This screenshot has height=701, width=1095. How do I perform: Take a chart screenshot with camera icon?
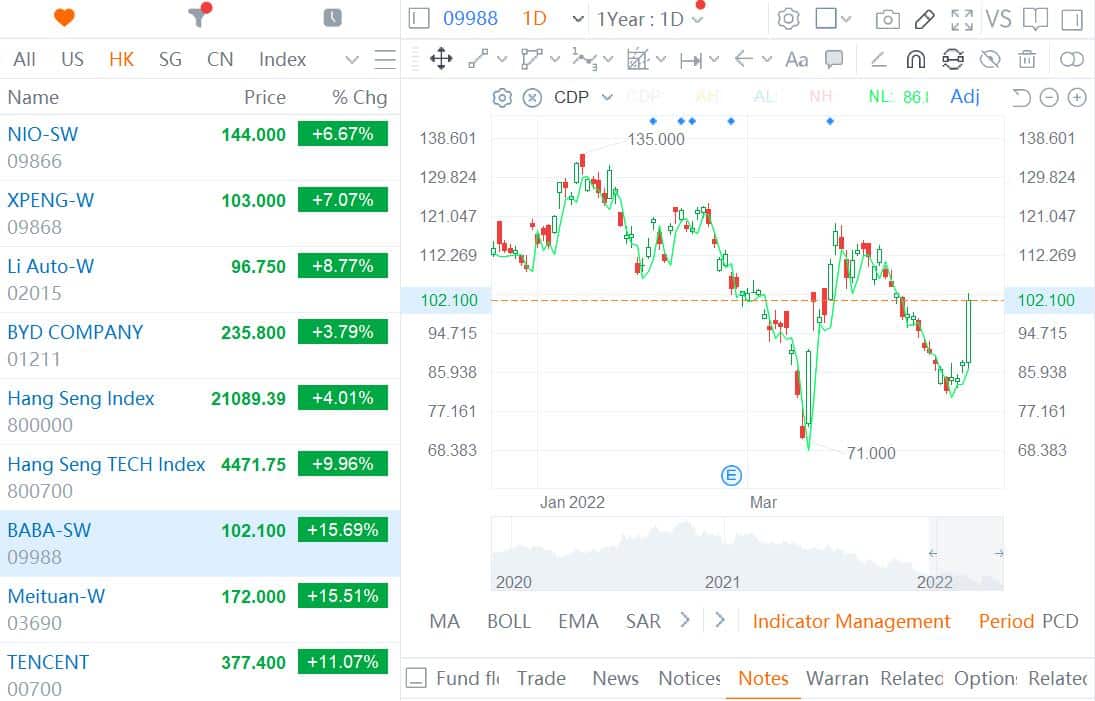point(886,19)
